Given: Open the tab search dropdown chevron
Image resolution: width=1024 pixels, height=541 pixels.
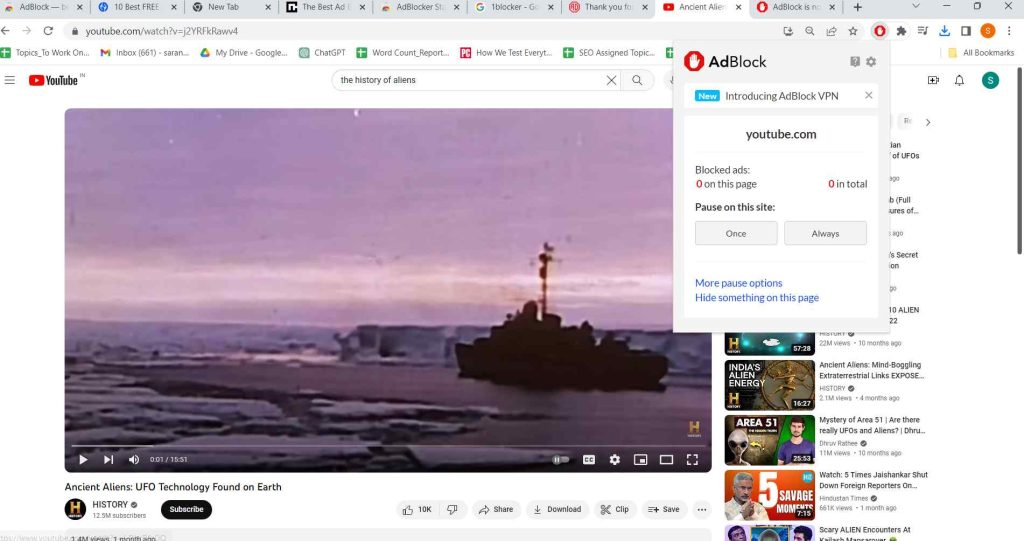Looking at the screenshot, I should 916,7.
